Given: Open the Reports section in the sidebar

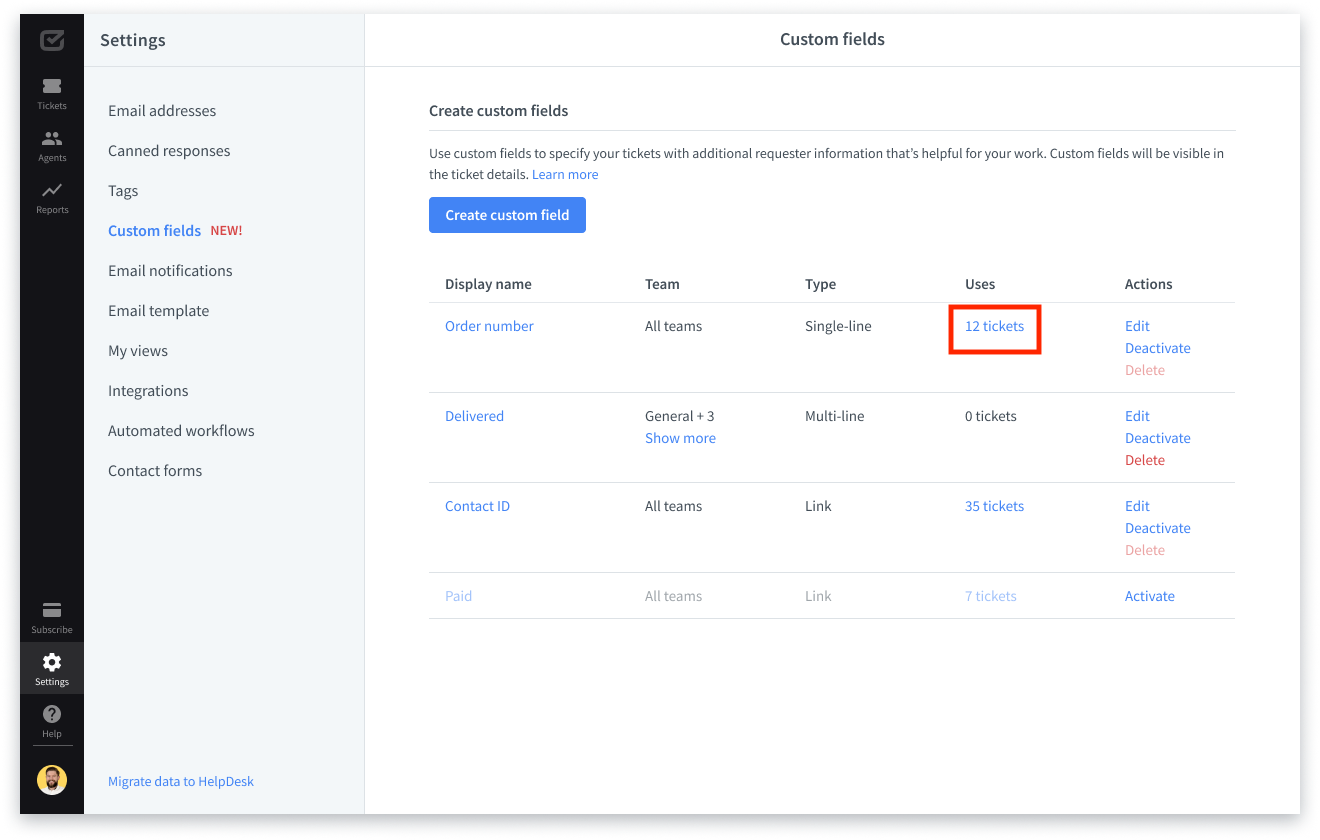Looking at the screenshot, I should pyautogui.click(x=52, y=198).
